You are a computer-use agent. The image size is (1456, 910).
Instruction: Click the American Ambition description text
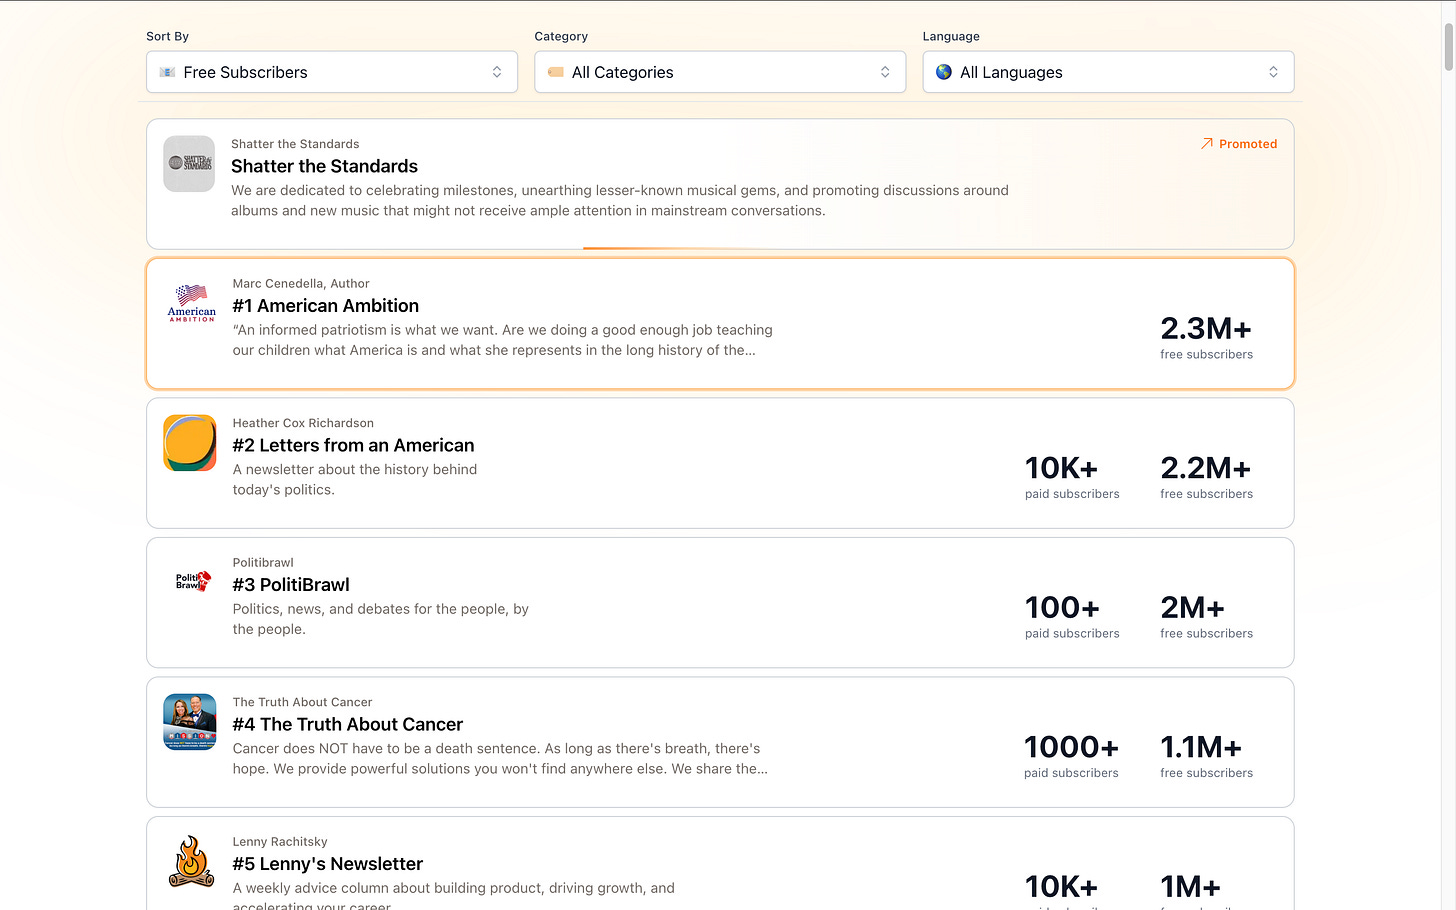pos(503,340)
